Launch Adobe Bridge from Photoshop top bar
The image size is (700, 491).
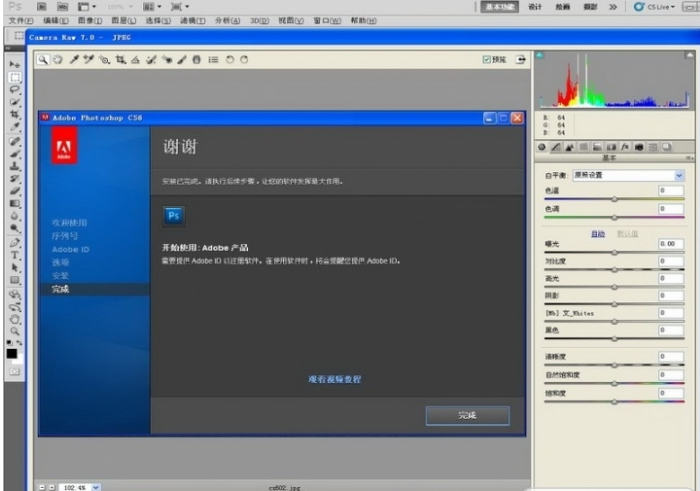click(x=42, y=7)
